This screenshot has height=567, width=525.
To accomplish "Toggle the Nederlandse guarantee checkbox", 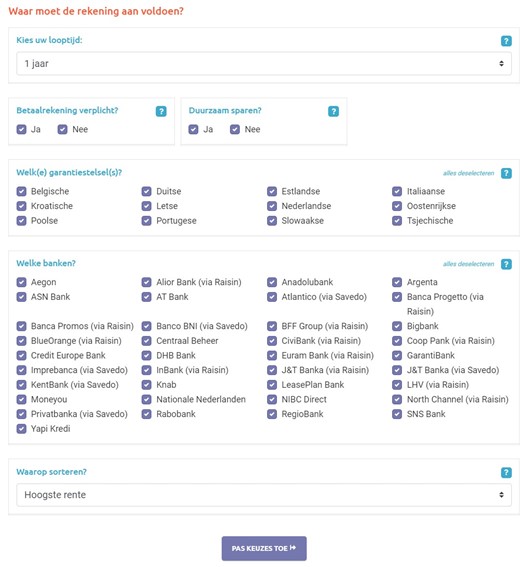I will (x=272, y=206).
